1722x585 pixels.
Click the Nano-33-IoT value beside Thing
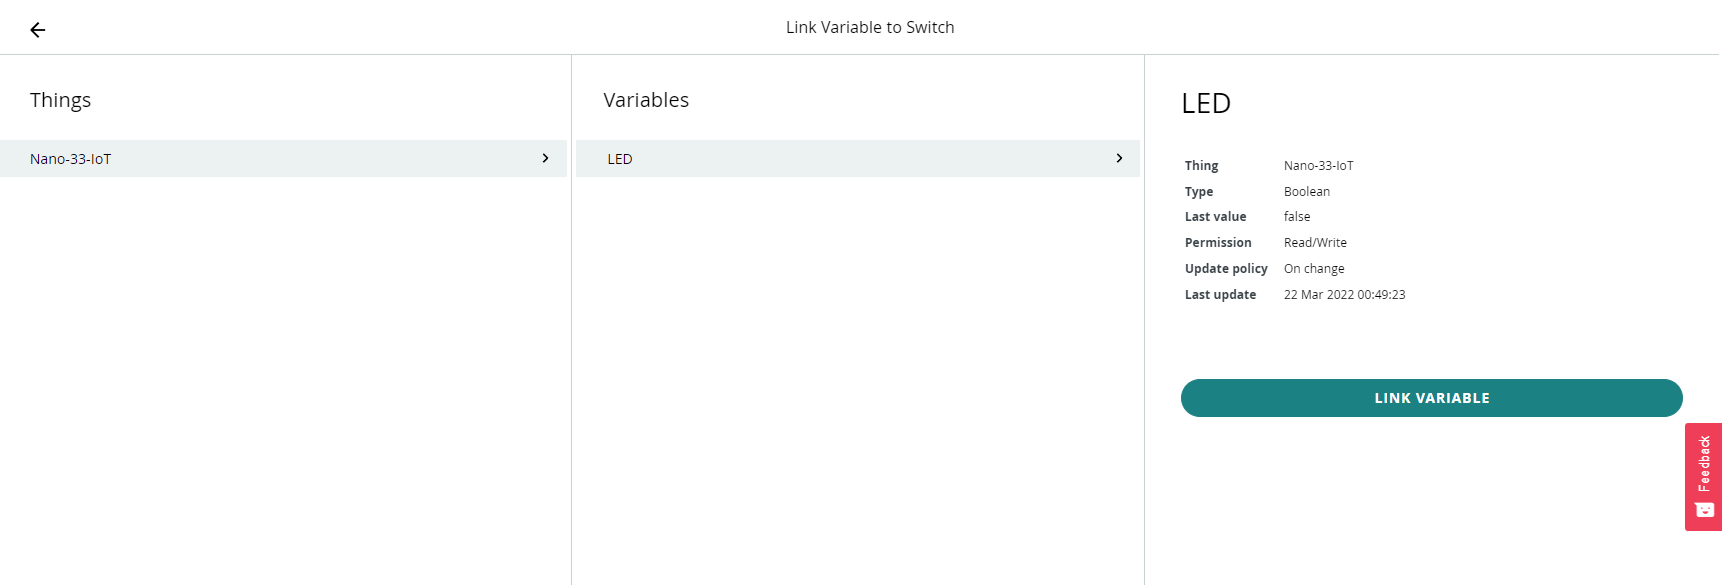[x=1318, y=166]
